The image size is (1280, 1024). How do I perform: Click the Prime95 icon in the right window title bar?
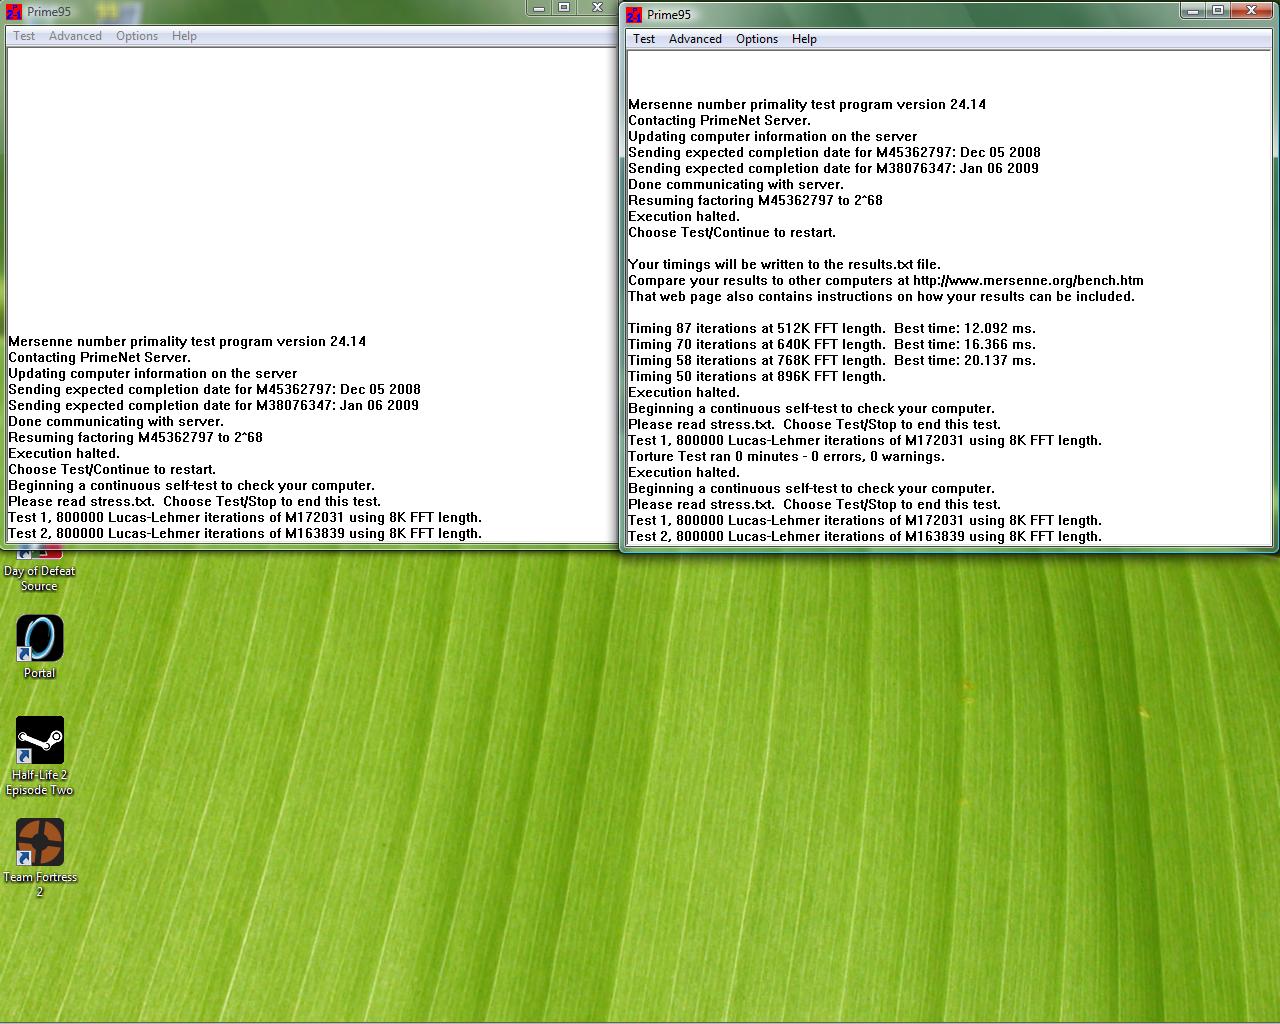[x=634, y=14]
